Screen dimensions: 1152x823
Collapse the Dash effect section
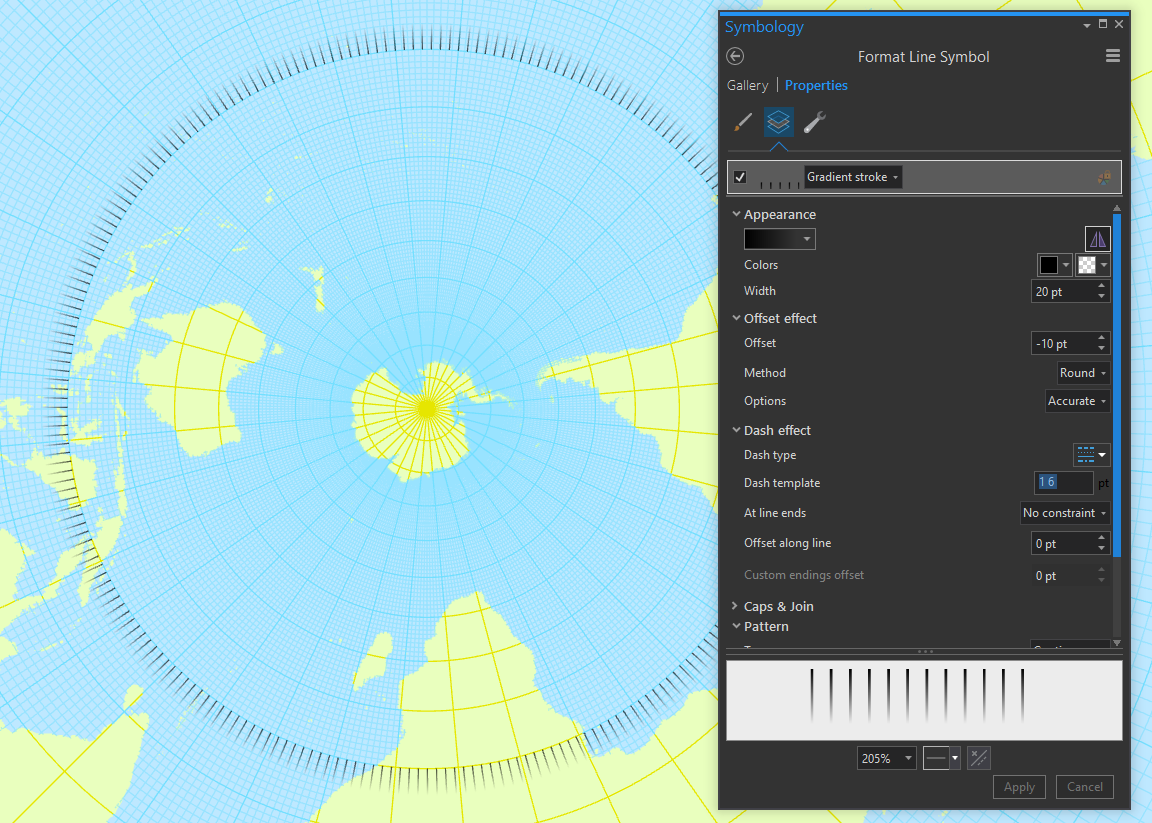[x=736, y=430]
